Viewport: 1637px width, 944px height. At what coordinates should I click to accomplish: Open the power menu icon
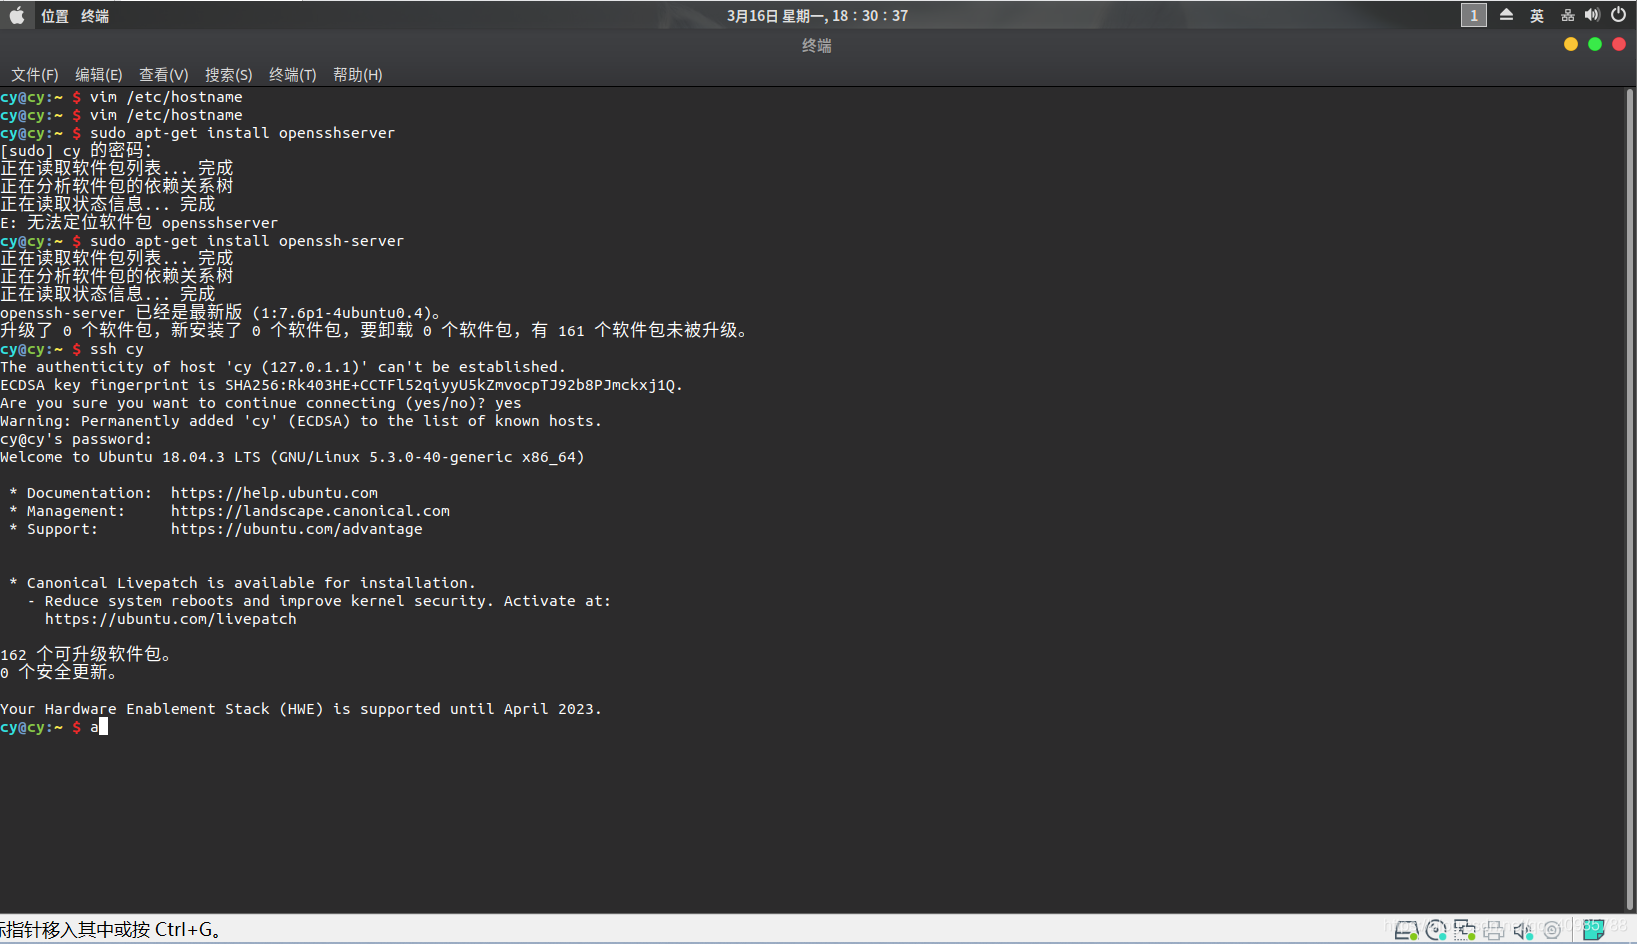(x=1618, y=15)
